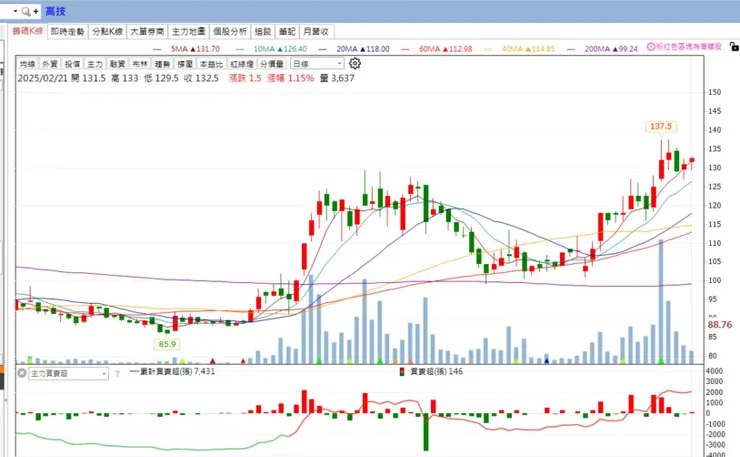Click the 200MA legend line swatch
This screenshot has width=740, height=457.
point(571,49)
